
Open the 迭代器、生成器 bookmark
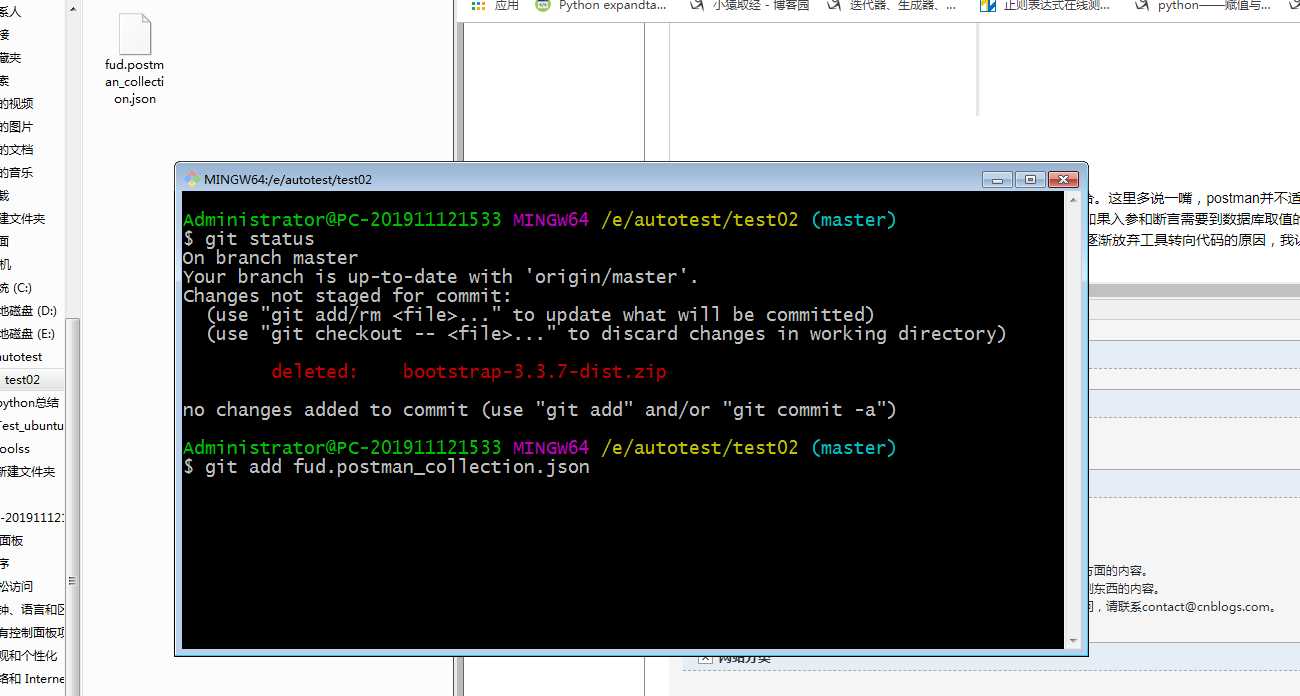[891, 6]
